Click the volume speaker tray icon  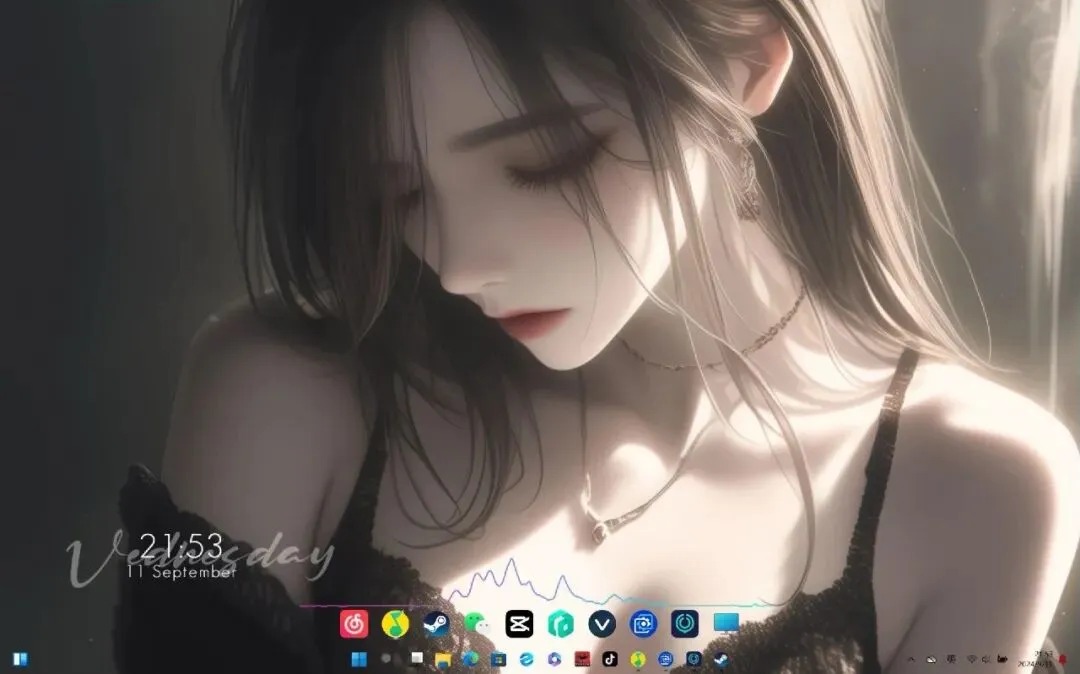coord(986,660)
